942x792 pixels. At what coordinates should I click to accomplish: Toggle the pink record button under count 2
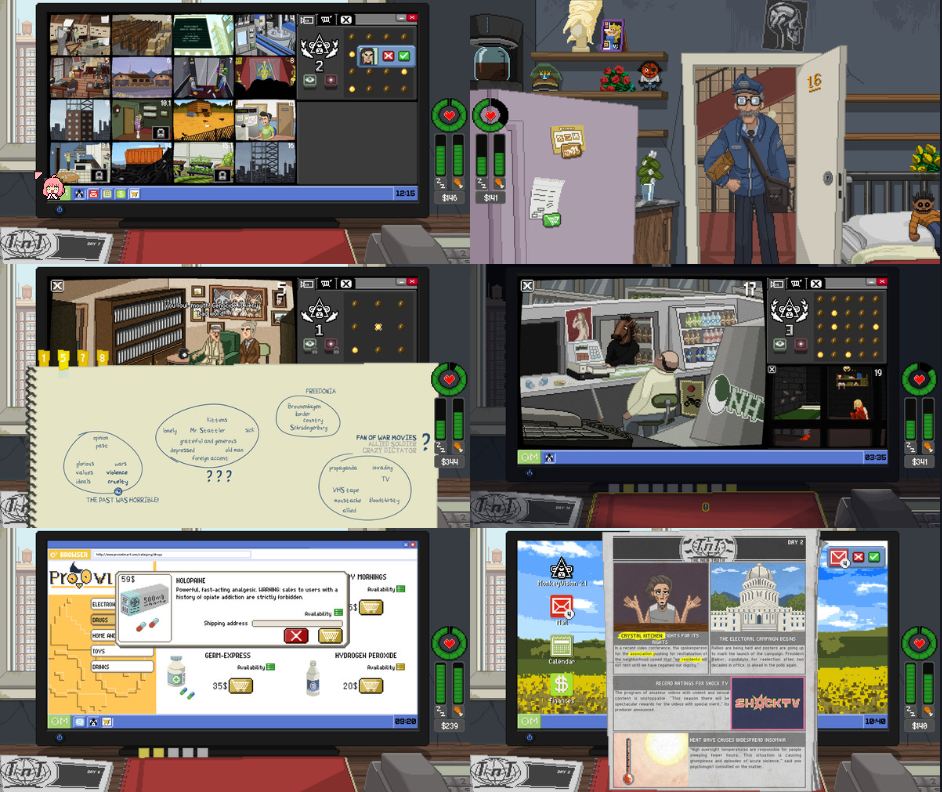pos(330,80)
